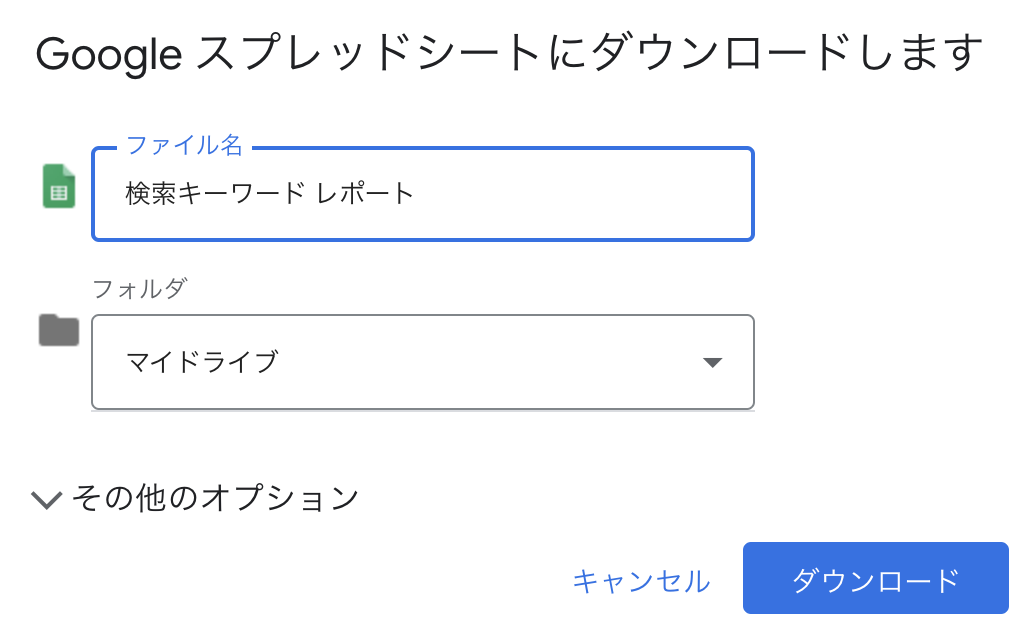
Task: Click the word Google in the title
Action: pos(109,54)
